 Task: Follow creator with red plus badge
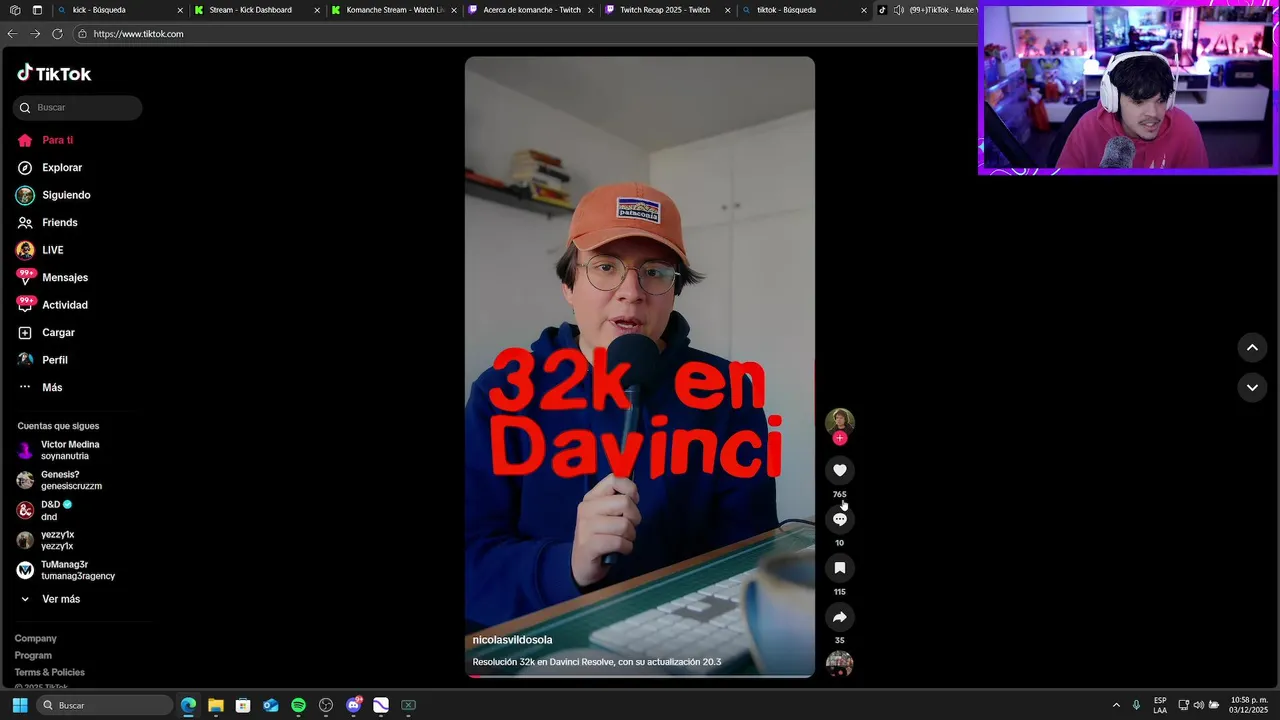[840, 438]
